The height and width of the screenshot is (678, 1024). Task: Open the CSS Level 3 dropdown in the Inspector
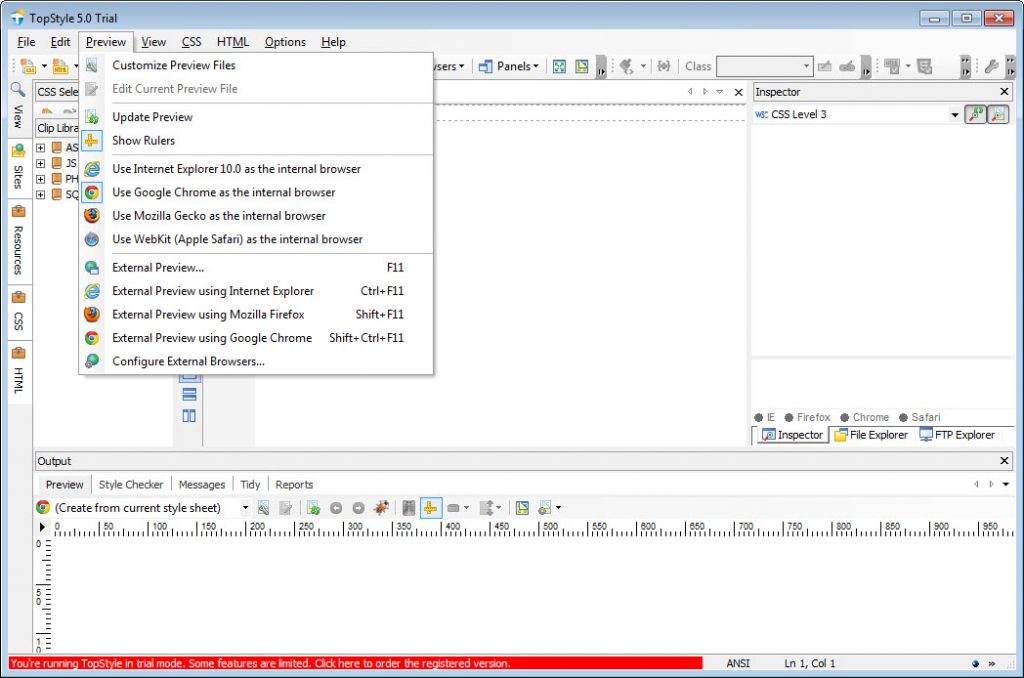[x=955, y=115]
